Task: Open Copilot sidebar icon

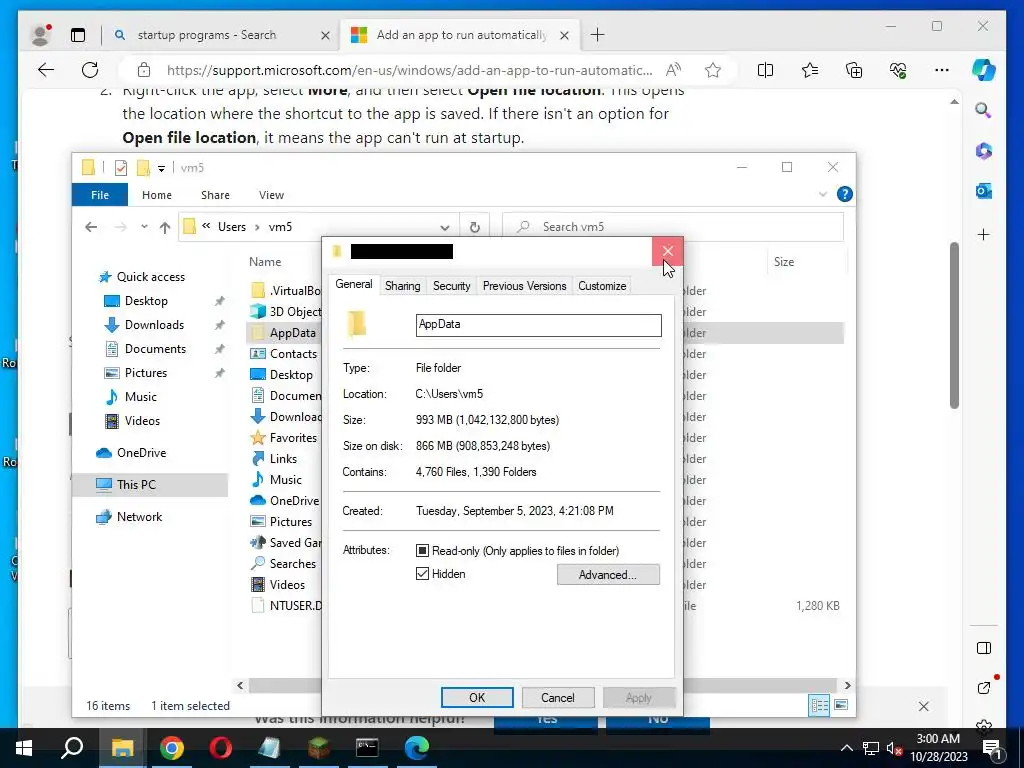Action: click(x=984, y=70)
